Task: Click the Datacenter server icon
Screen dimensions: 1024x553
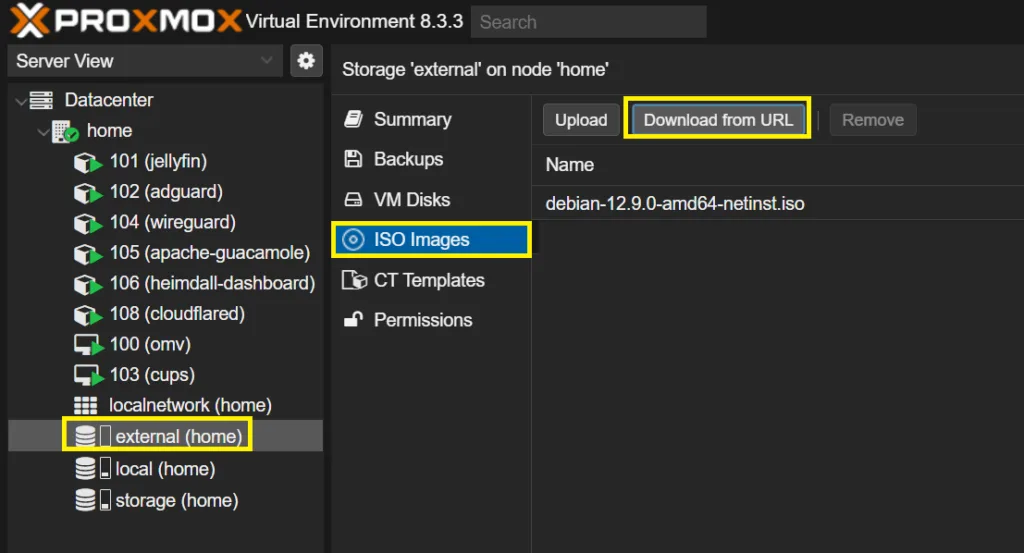Action: [x=41, y=100]
